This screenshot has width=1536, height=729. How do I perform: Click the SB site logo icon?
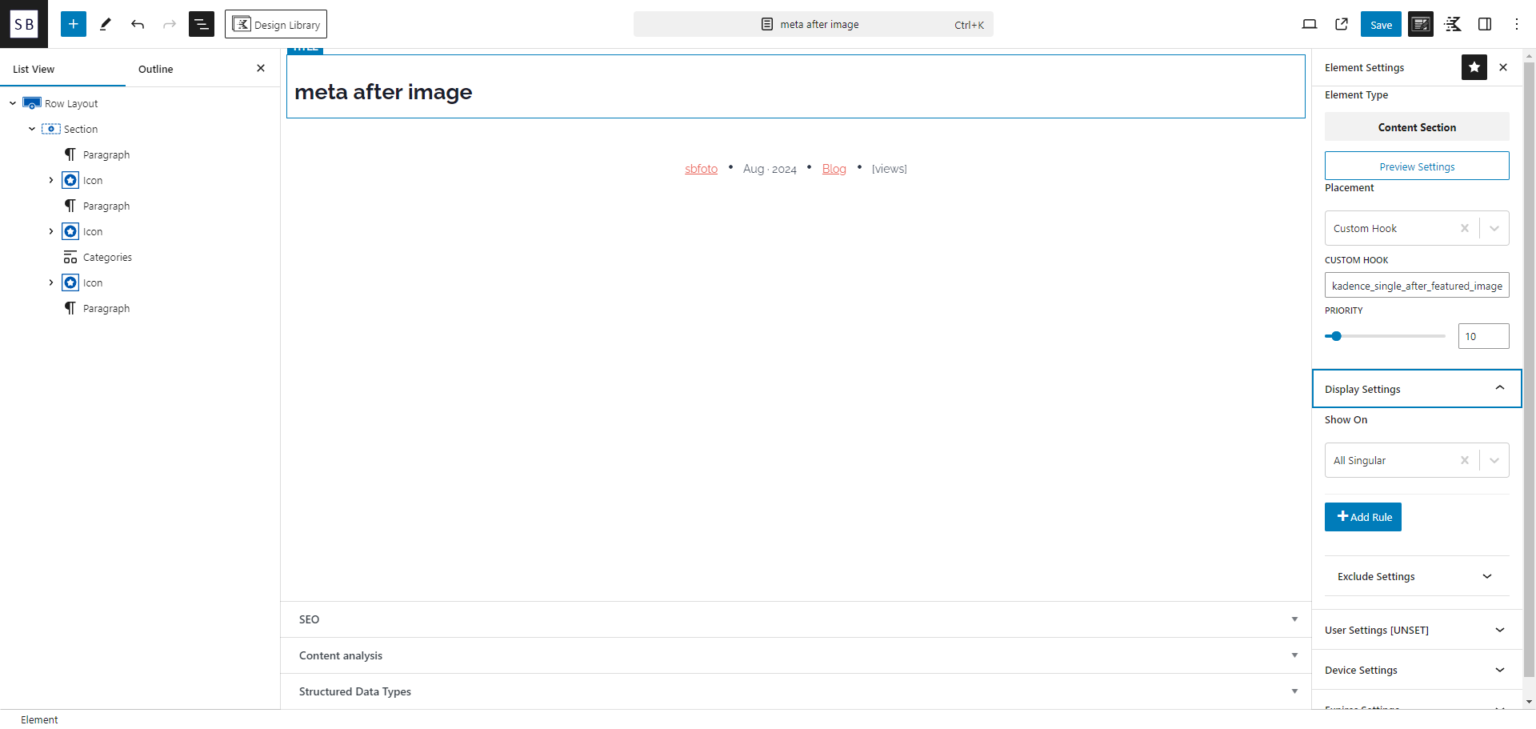pos(24,24)
